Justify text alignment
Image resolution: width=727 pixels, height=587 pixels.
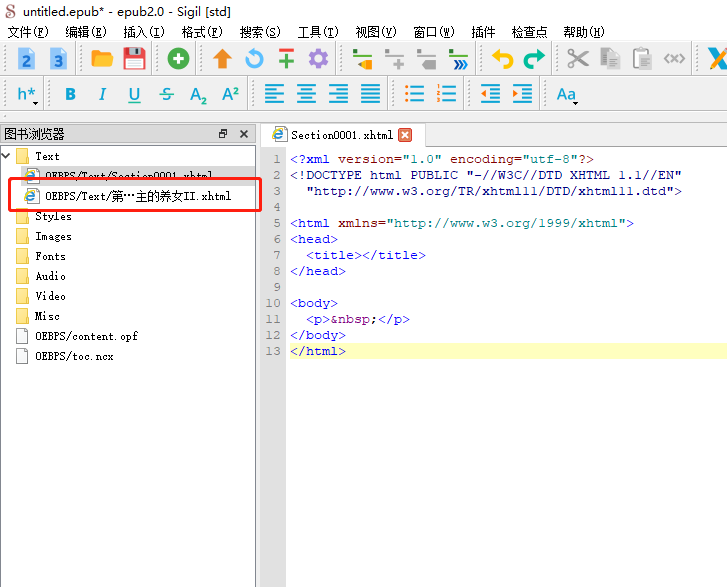pyautogui.click(x=370, y=94)
